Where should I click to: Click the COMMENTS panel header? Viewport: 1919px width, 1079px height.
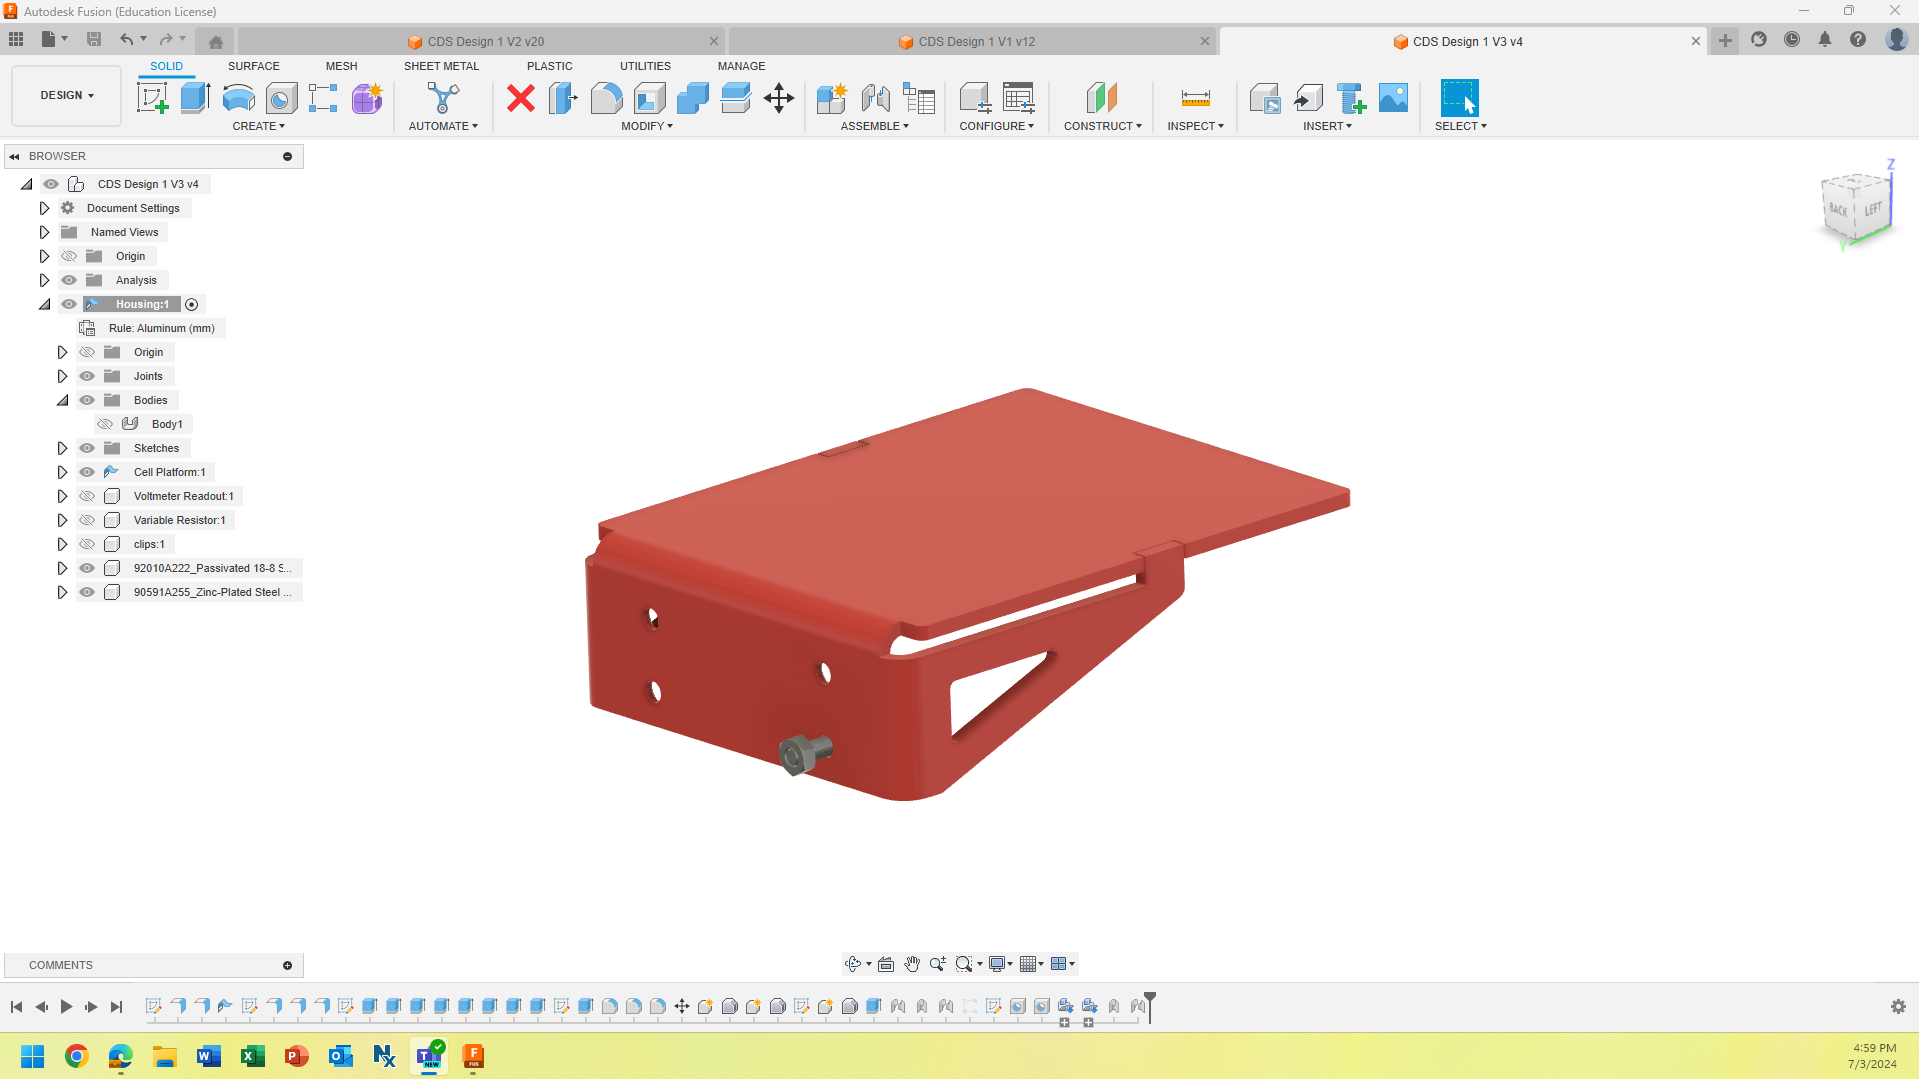click(154, 965)
